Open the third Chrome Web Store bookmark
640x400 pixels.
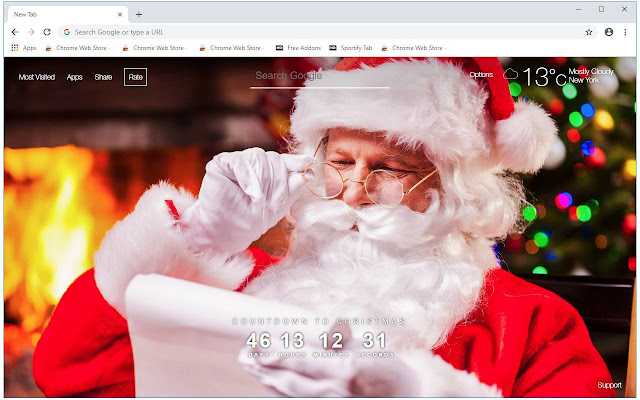[232, 48]
